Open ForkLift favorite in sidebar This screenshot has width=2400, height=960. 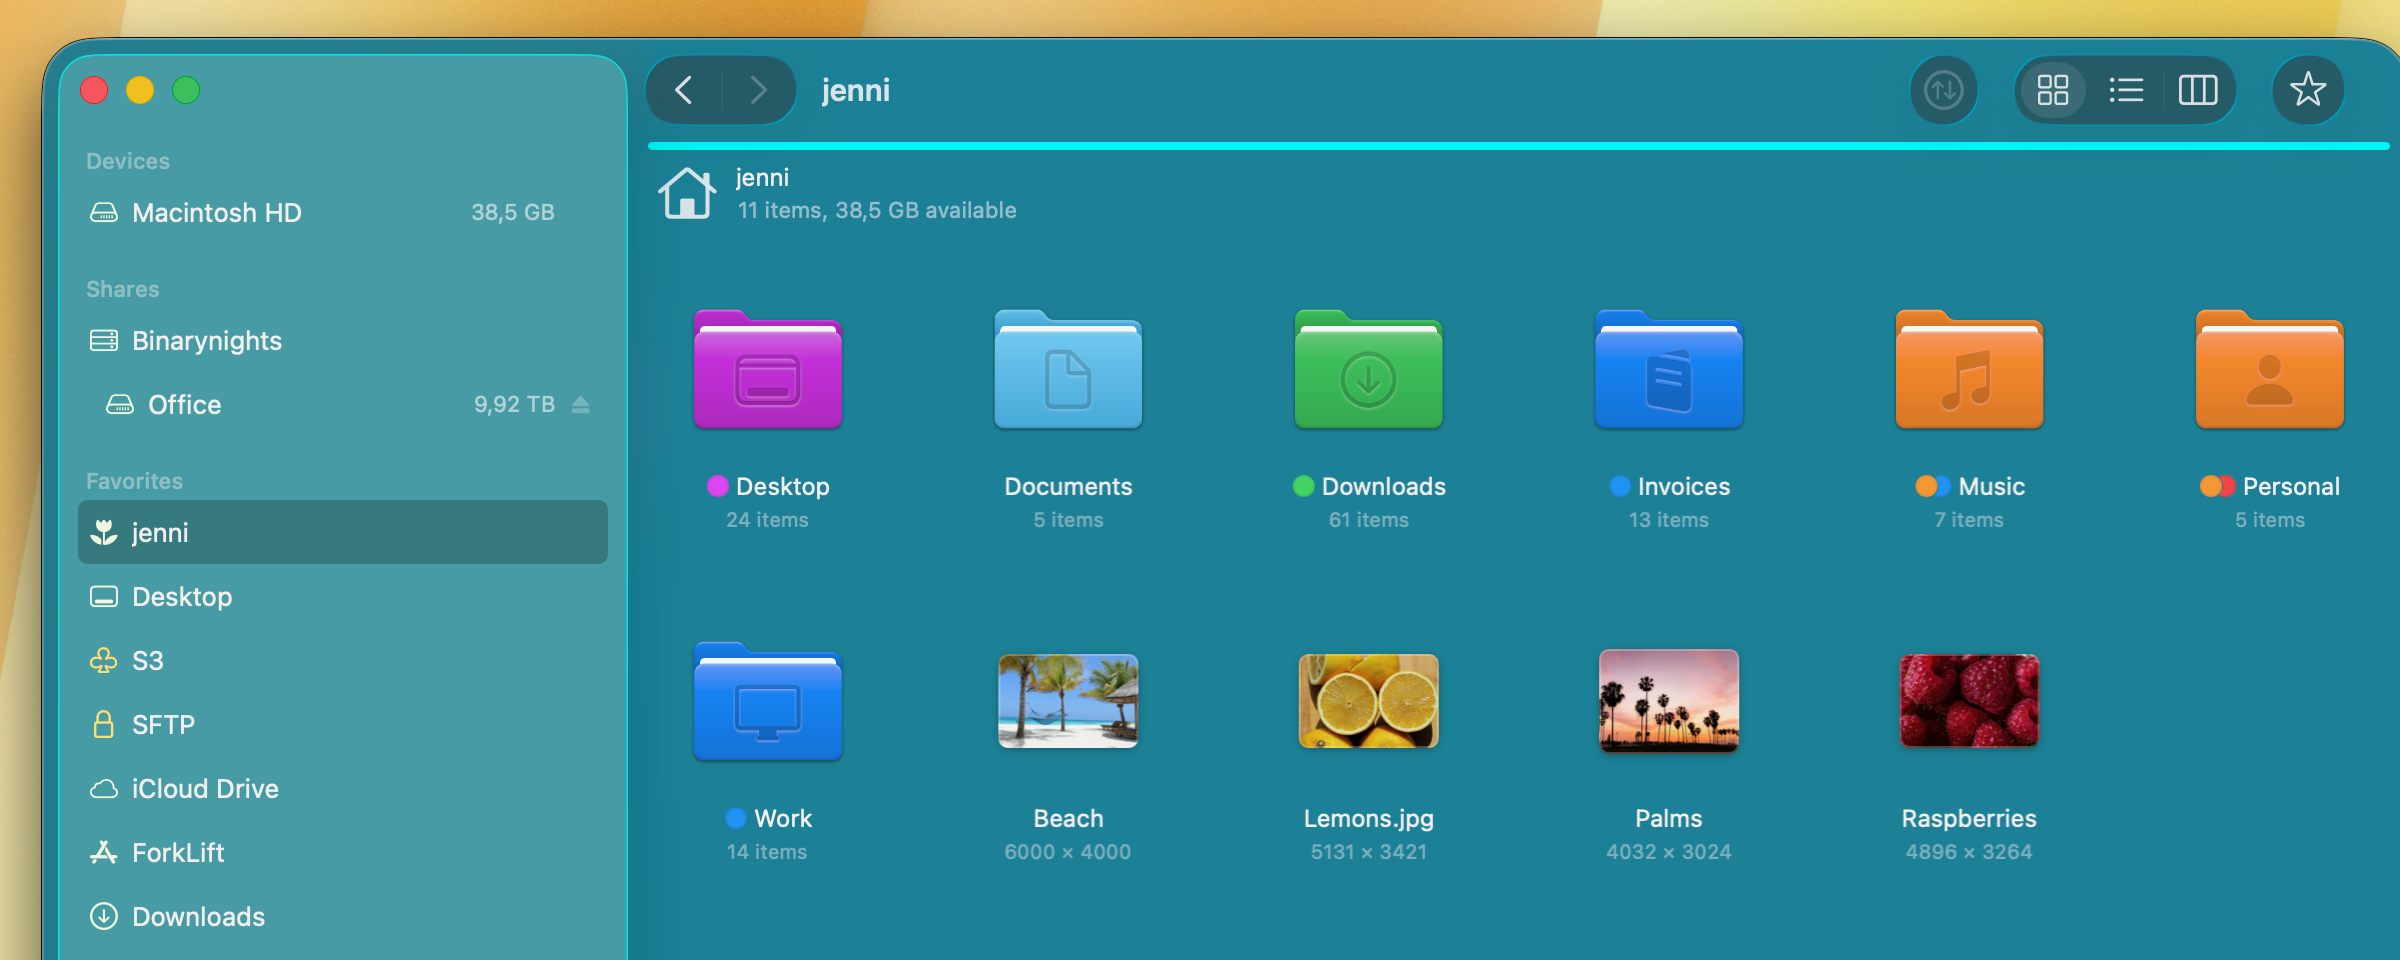click(x=342, y=852)
